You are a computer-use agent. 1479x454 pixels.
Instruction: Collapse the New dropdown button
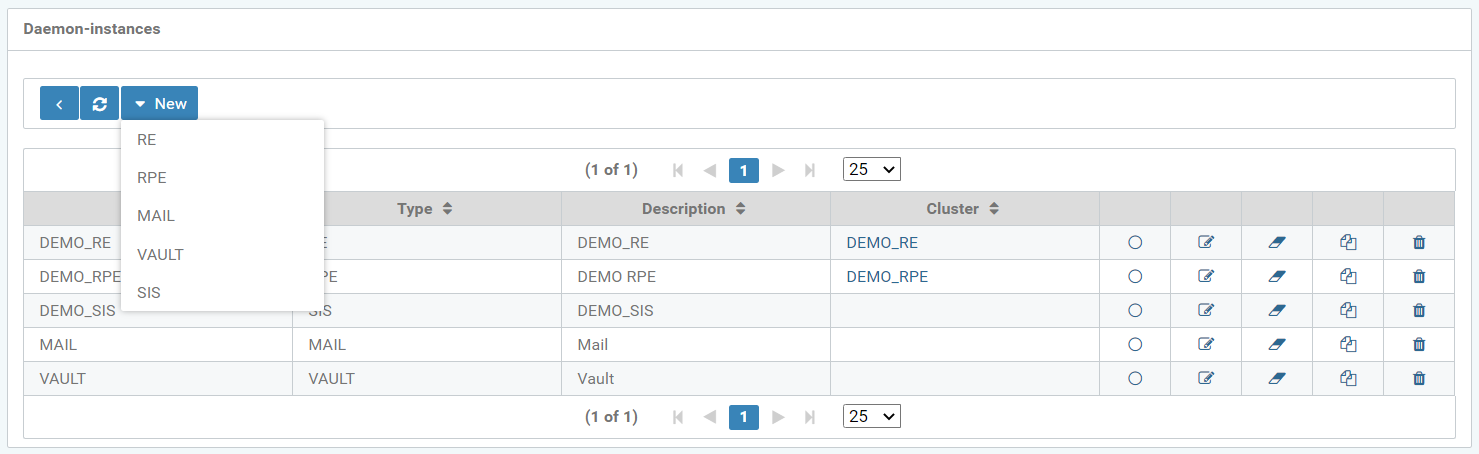[160, 104]
